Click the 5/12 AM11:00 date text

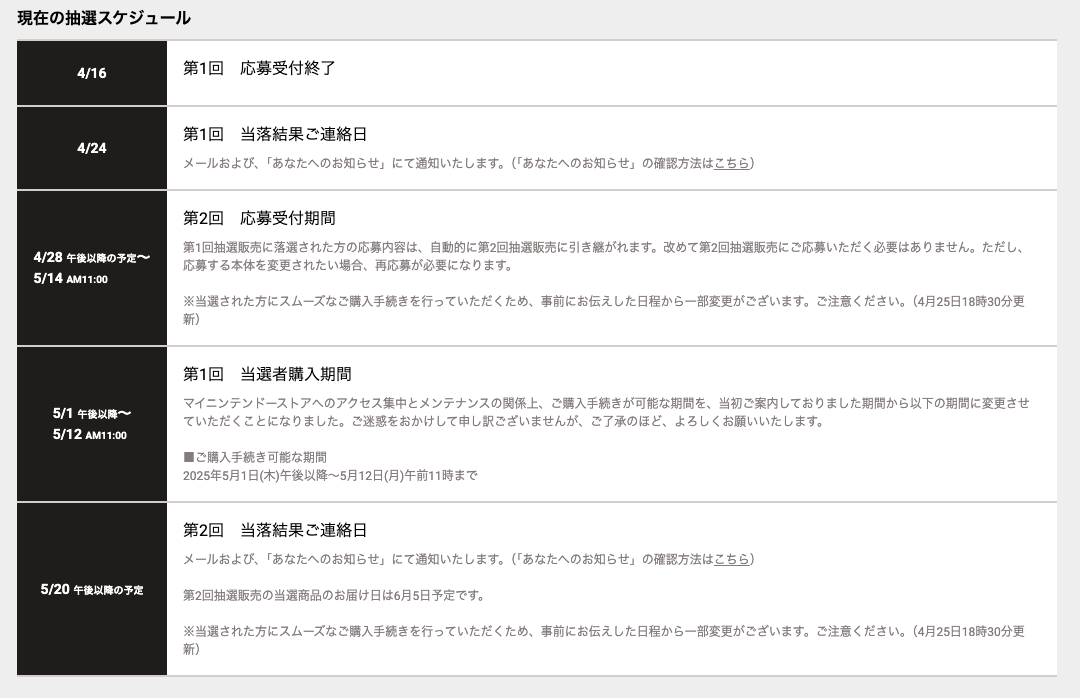pos(90,435)
